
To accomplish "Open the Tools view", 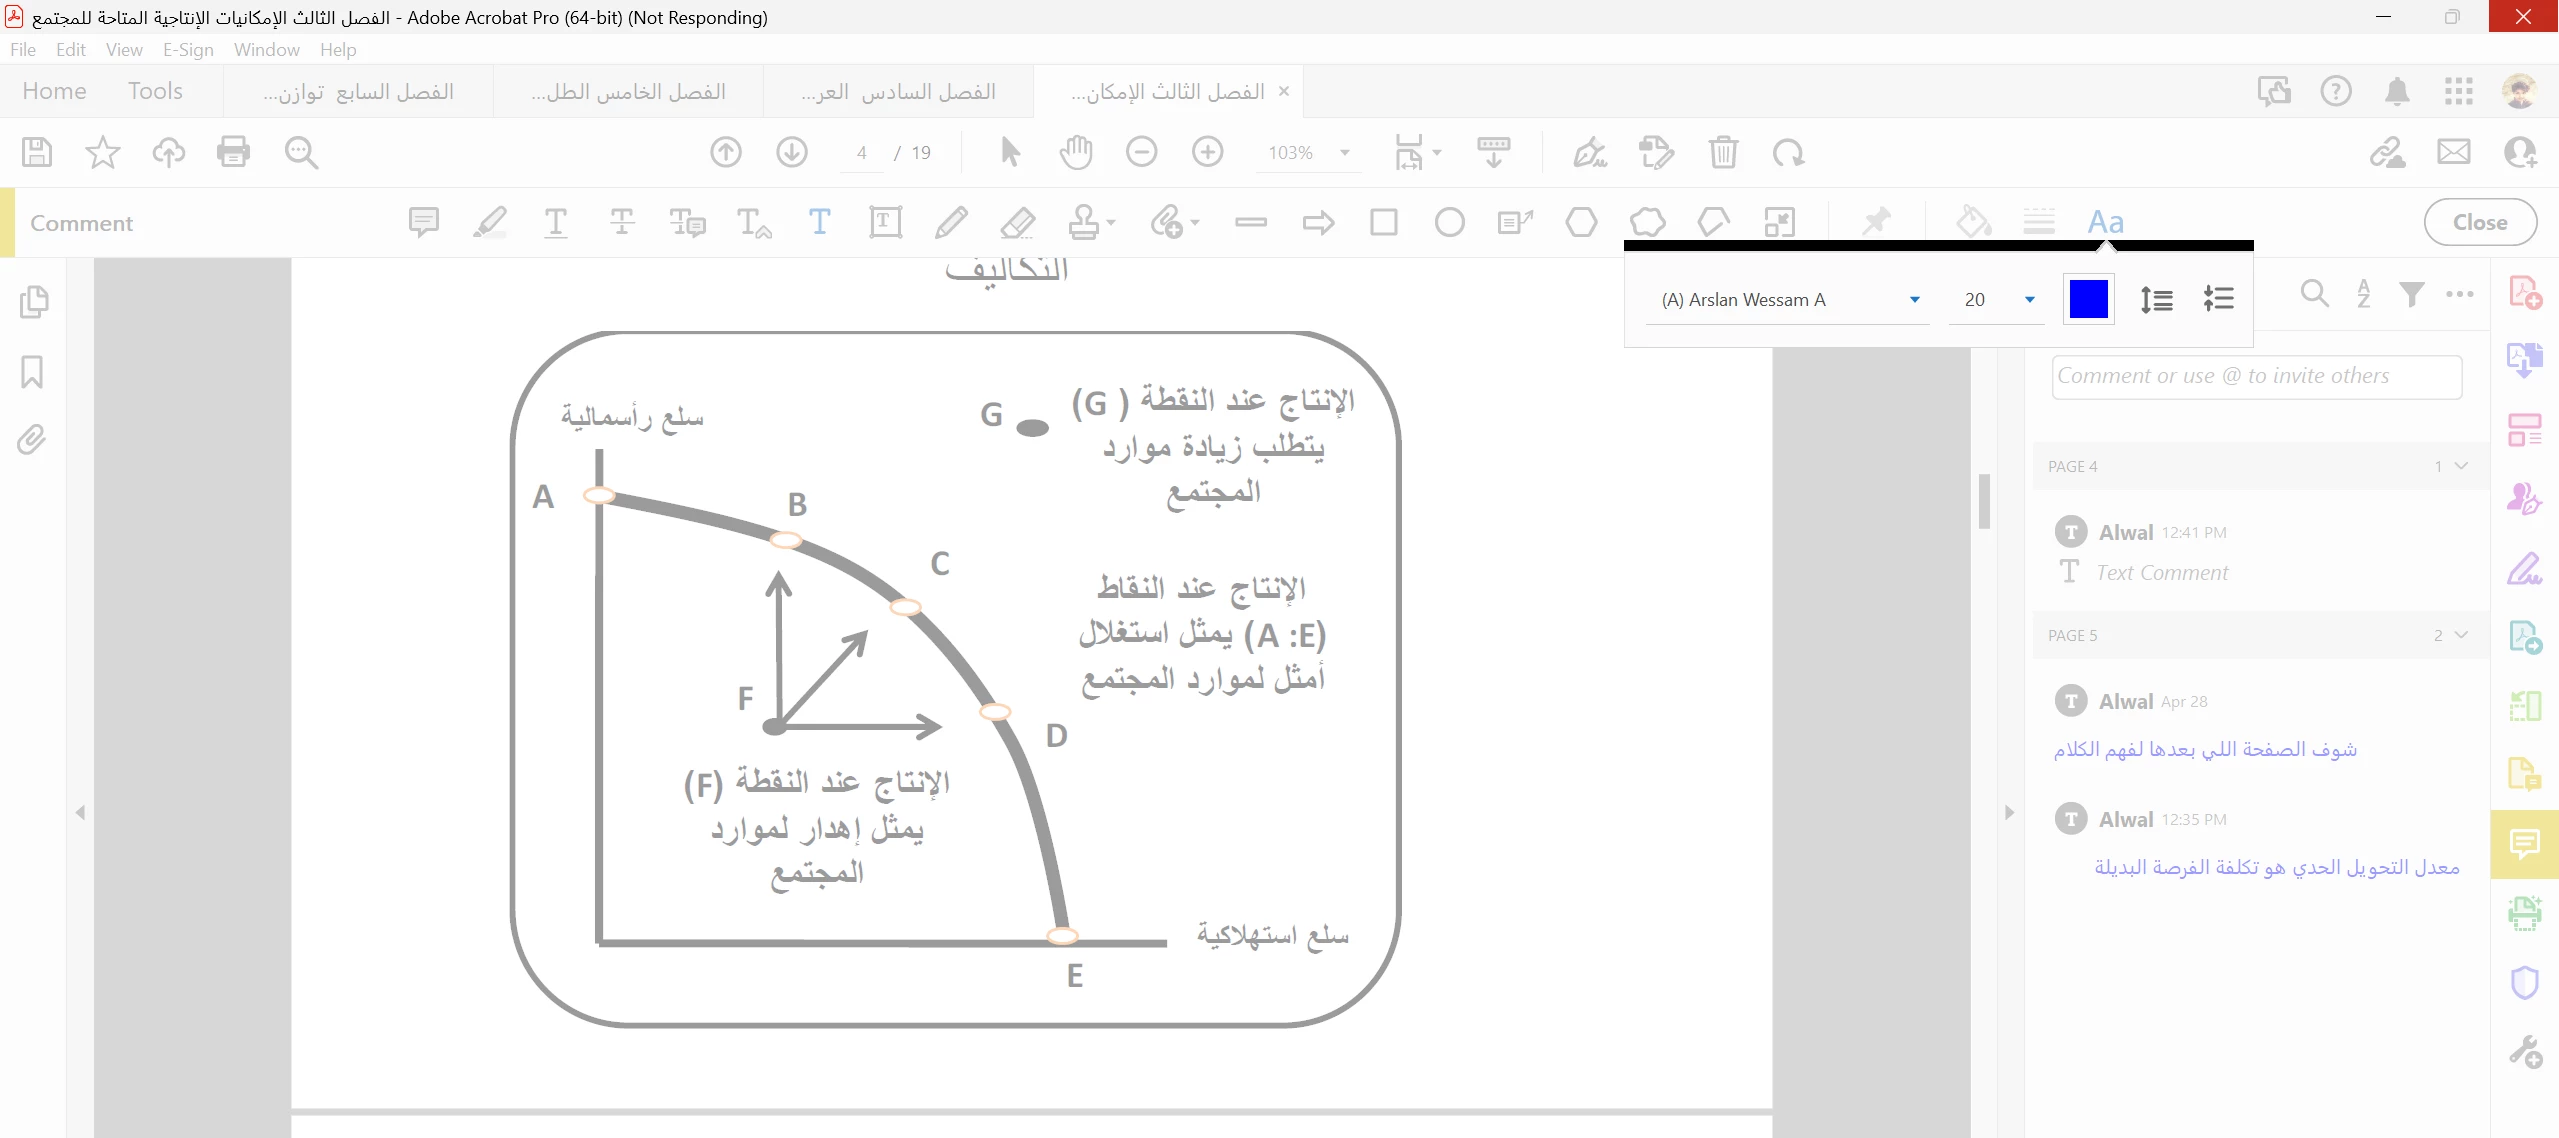I will click(x=155, y=91).
